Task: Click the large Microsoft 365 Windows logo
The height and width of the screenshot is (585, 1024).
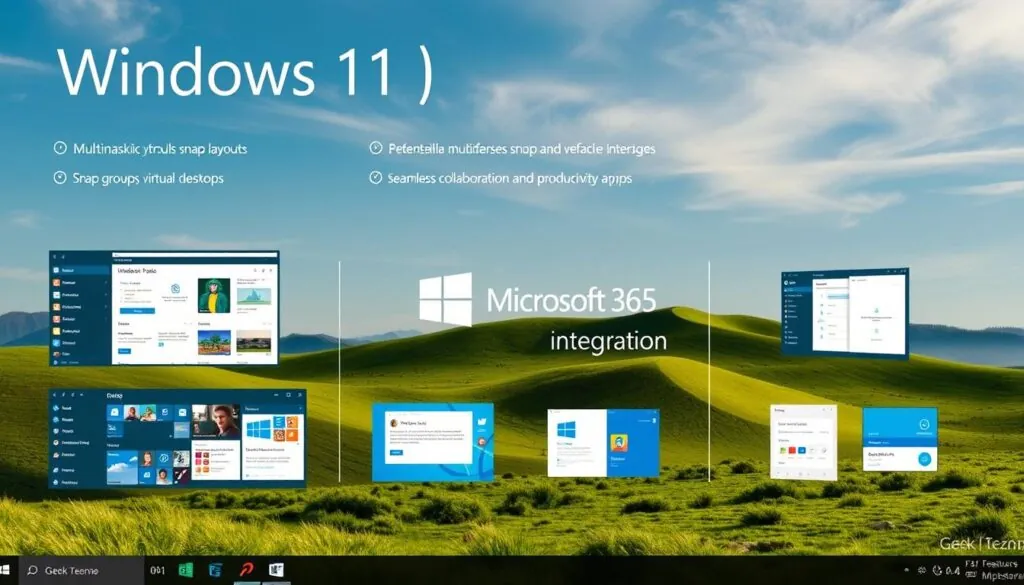Action: 445,300
